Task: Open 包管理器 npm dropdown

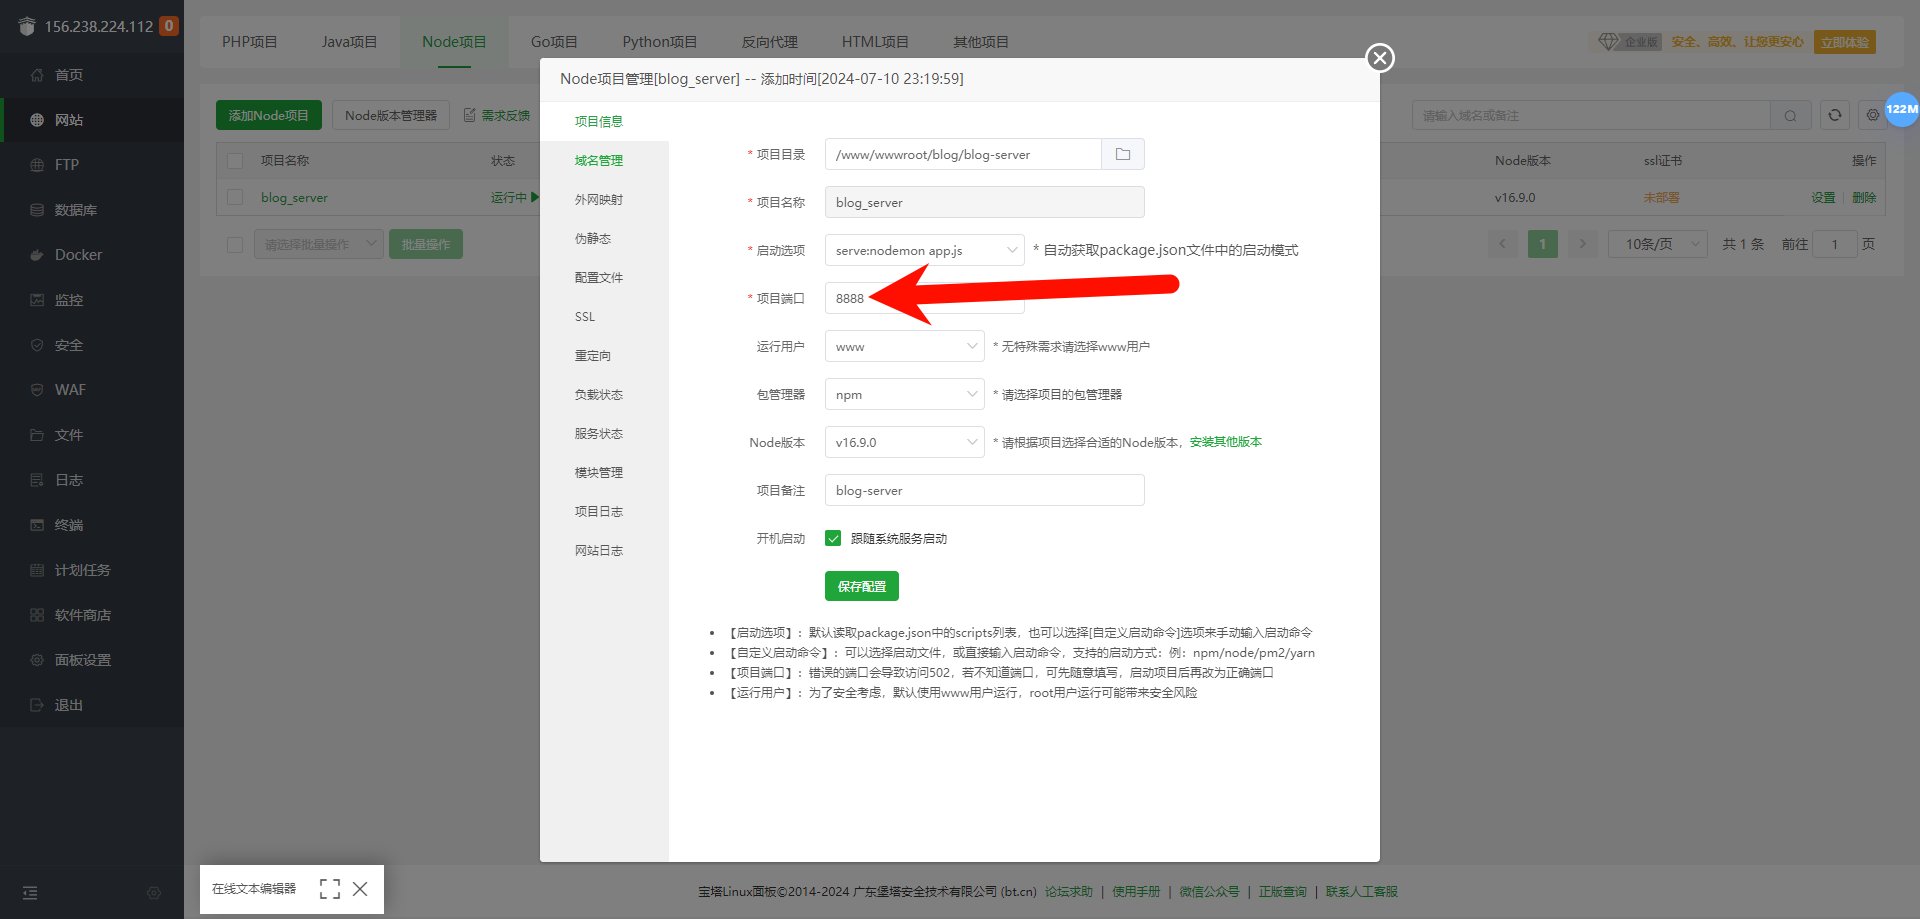Action: coord(905,394)
